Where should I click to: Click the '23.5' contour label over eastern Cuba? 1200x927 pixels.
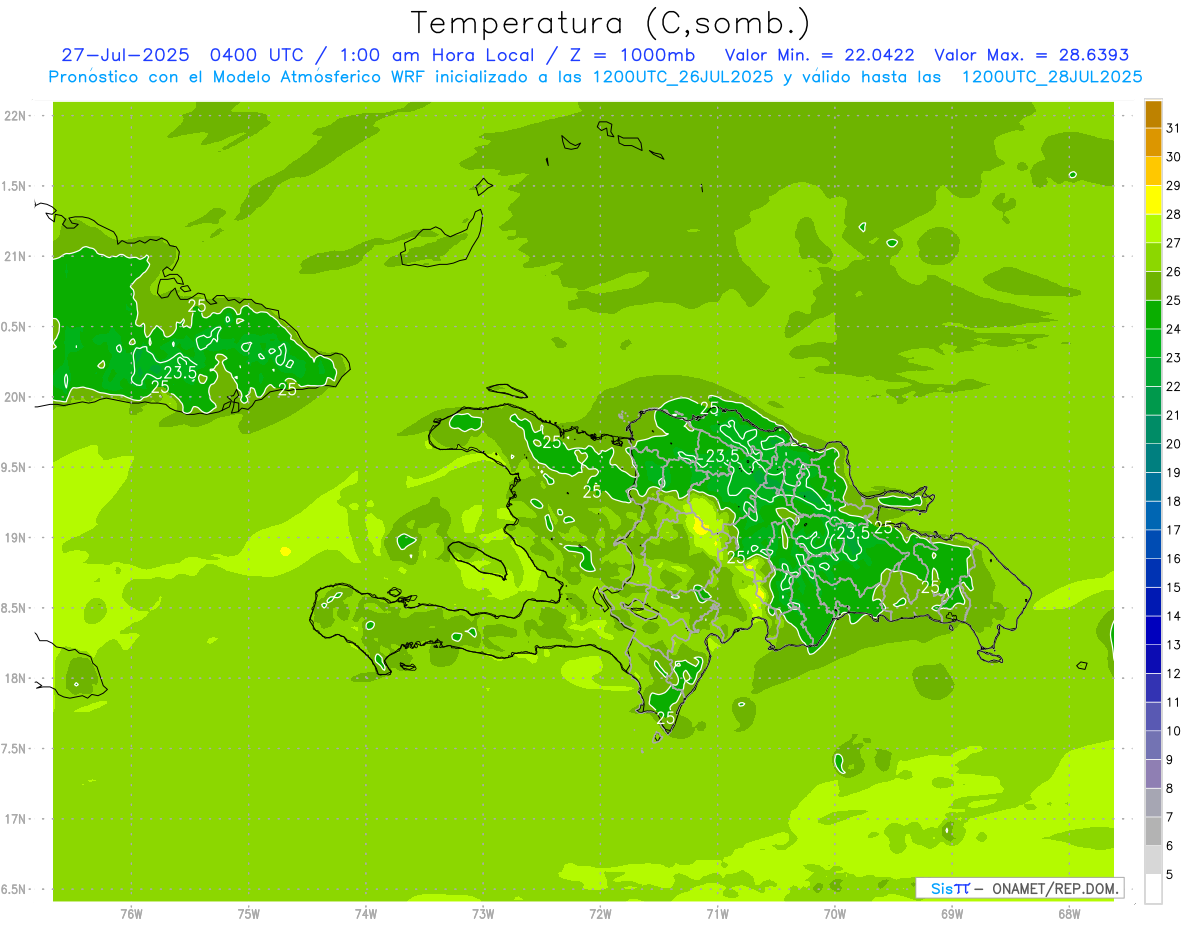point(180,371)
